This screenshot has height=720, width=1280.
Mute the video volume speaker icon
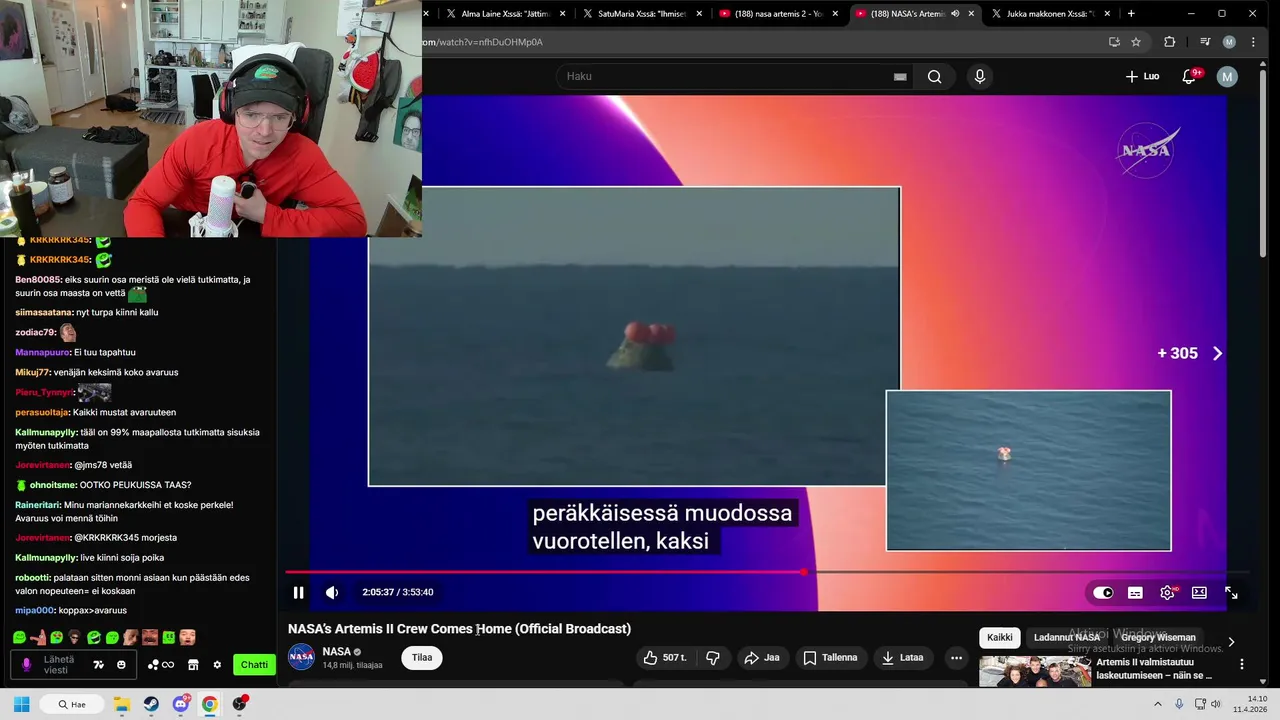[x=332, y=592]
